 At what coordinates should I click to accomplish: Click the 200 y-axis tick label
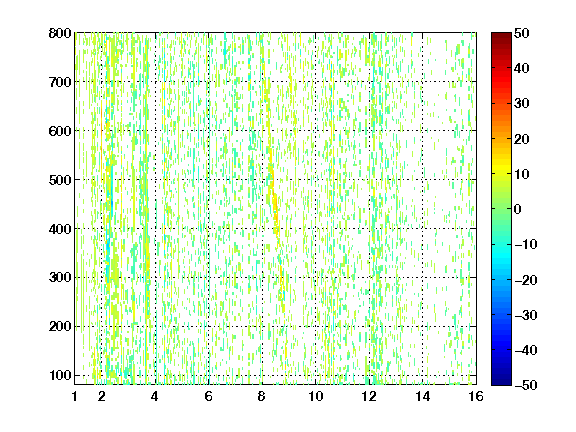[x=60, y=327]
